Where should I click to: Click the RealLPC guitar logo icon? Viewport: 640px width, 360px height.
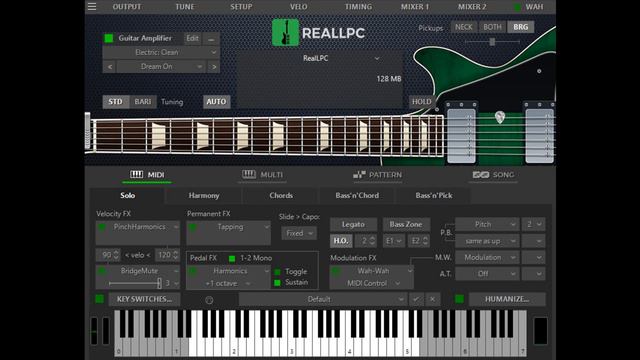(285, 32)
